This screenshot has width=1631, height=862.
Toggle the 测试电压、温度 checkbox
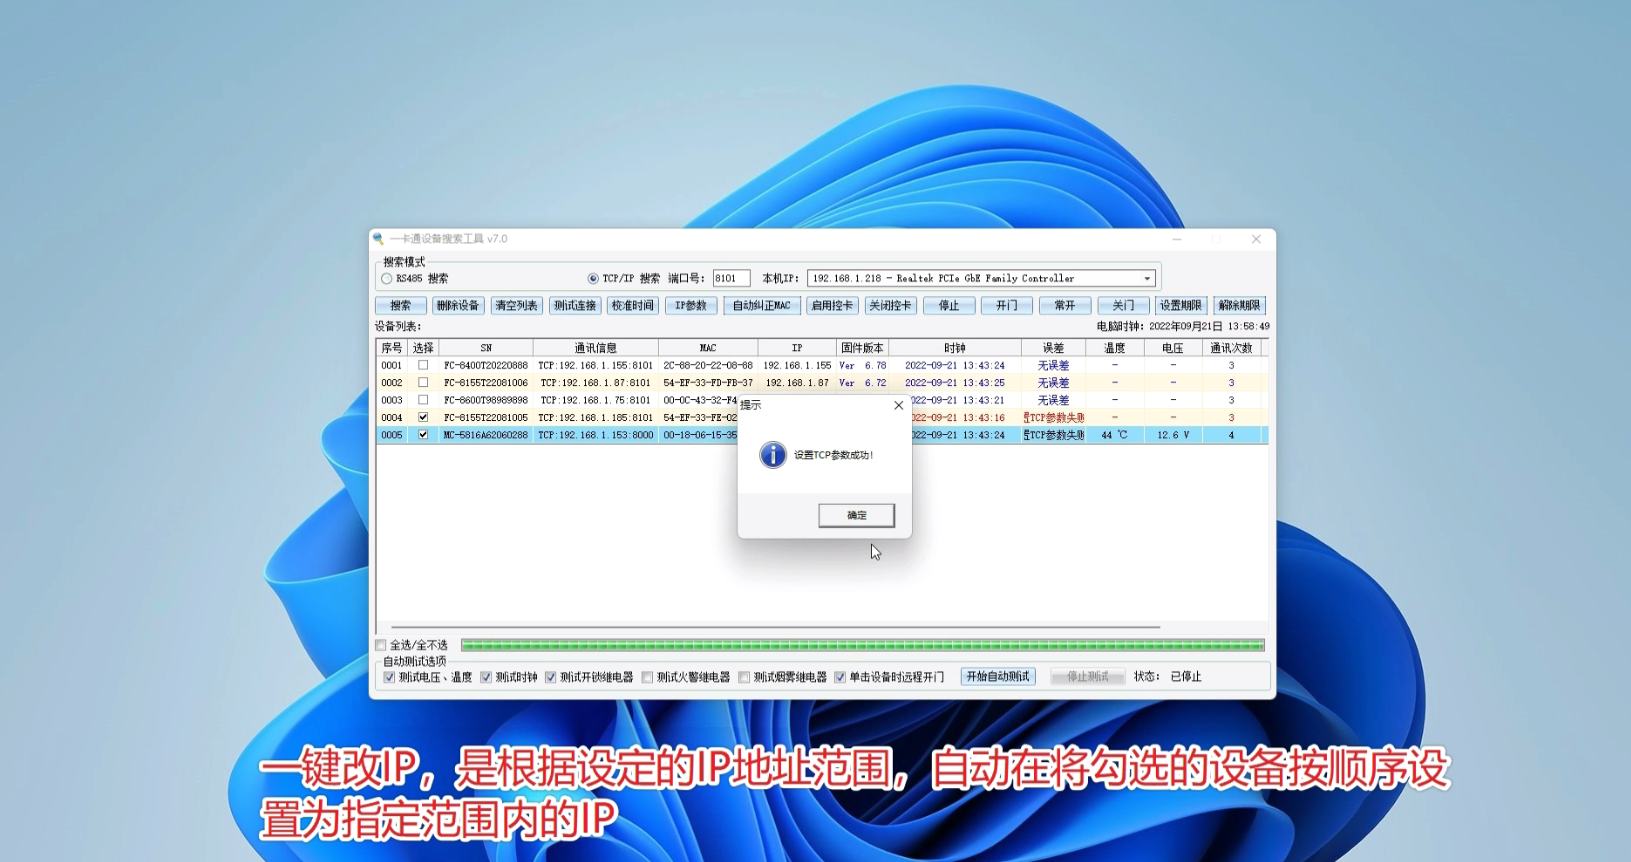pos(390,677)
